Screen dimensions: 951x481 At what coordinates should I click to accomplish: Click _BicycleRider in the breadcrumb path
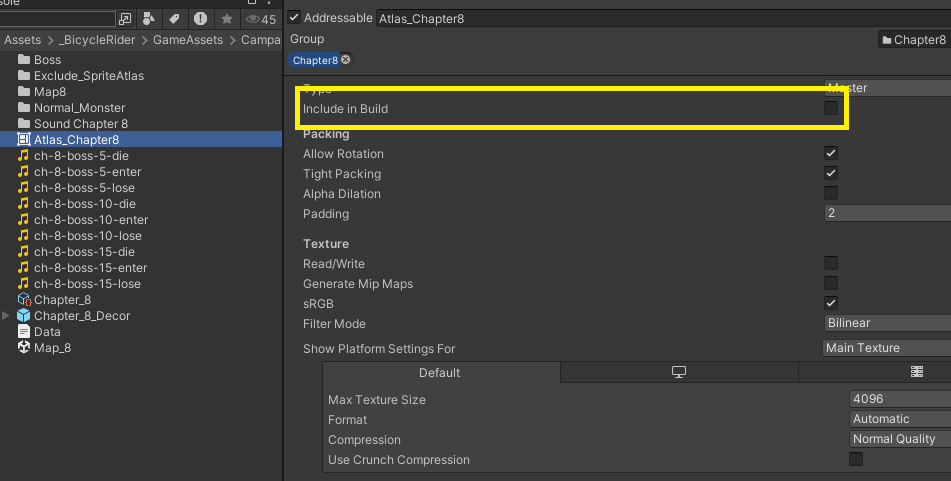tap(97, 40)
